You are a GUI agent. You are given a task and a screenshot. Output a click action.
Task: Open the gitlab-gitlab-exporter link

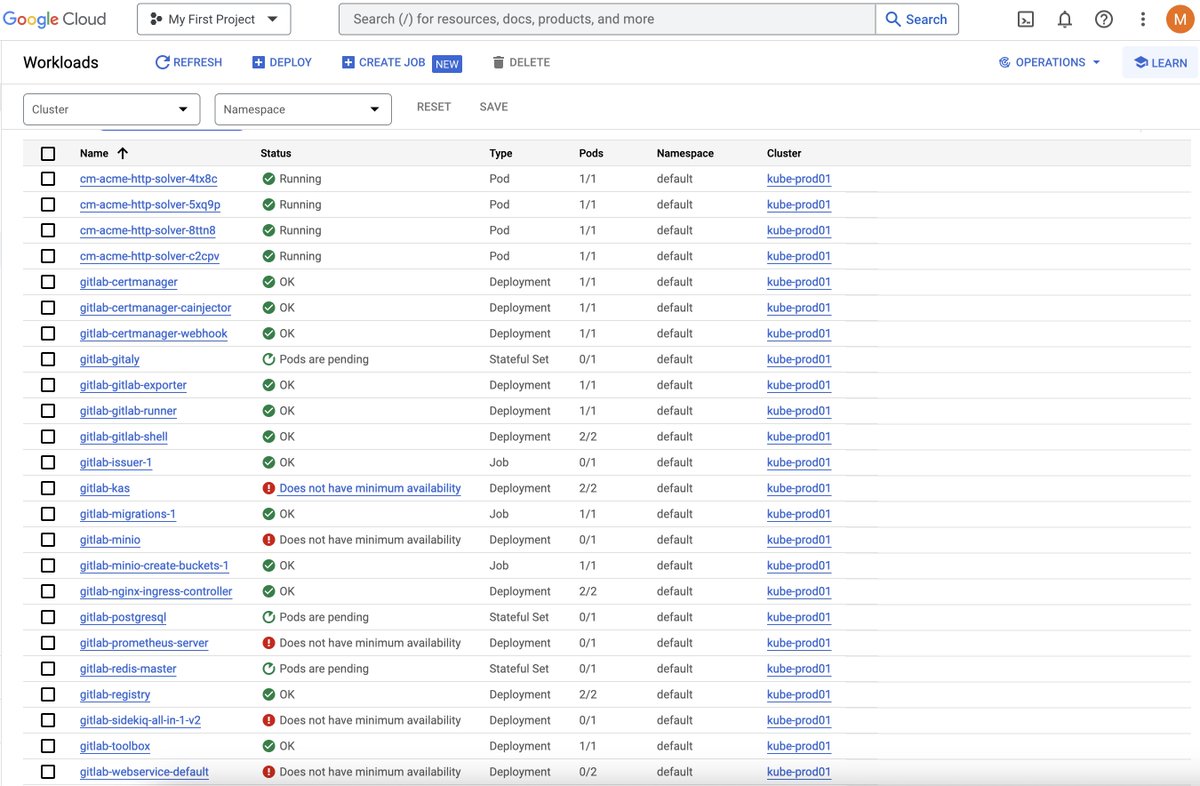tap(133, 385)
